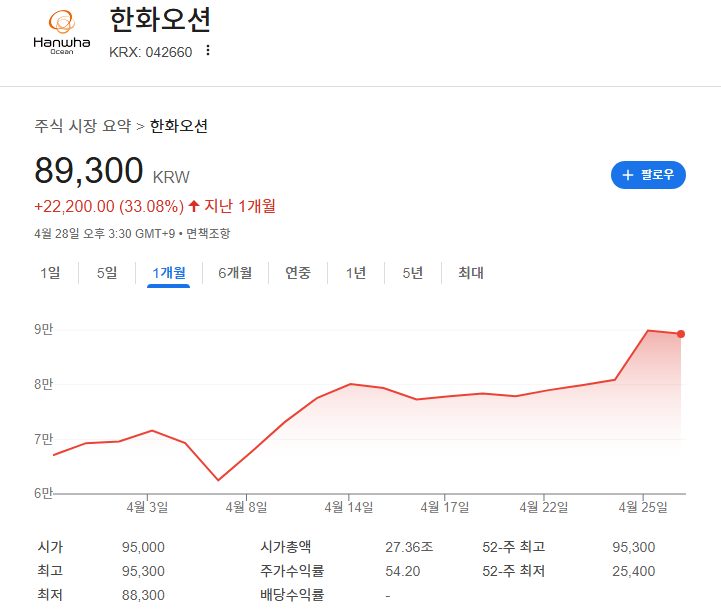Open the three-dot menu beside KRX: 042660
Image resolution: width=721 pixels, height=614 pixels.
point(208,50)
